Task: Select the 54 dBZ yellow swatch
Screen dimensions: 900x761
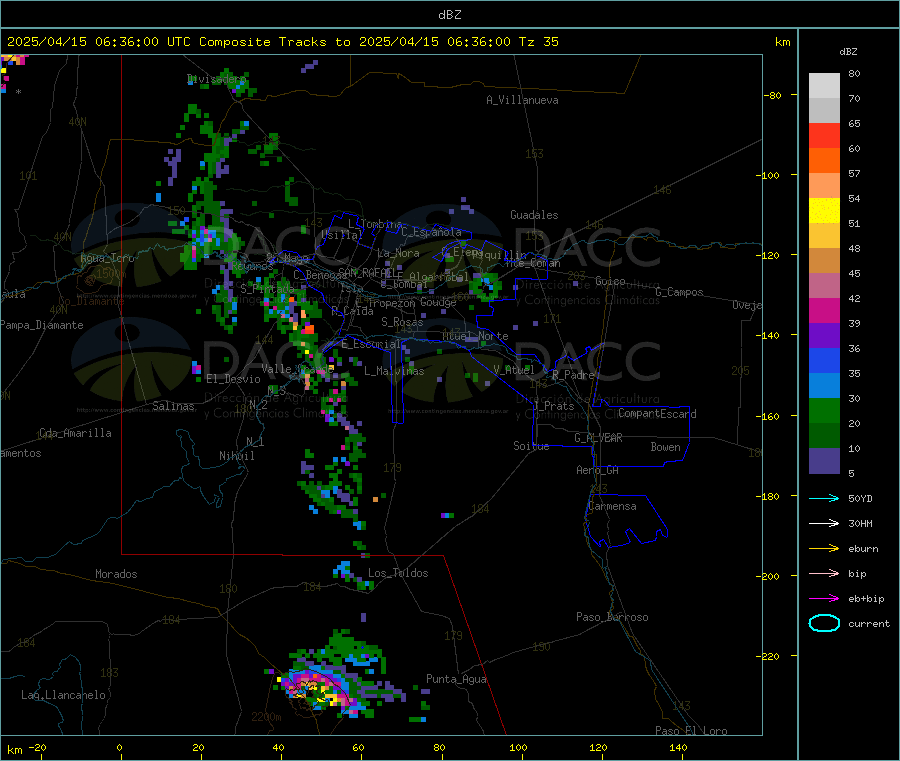Action: pos(824,211)
